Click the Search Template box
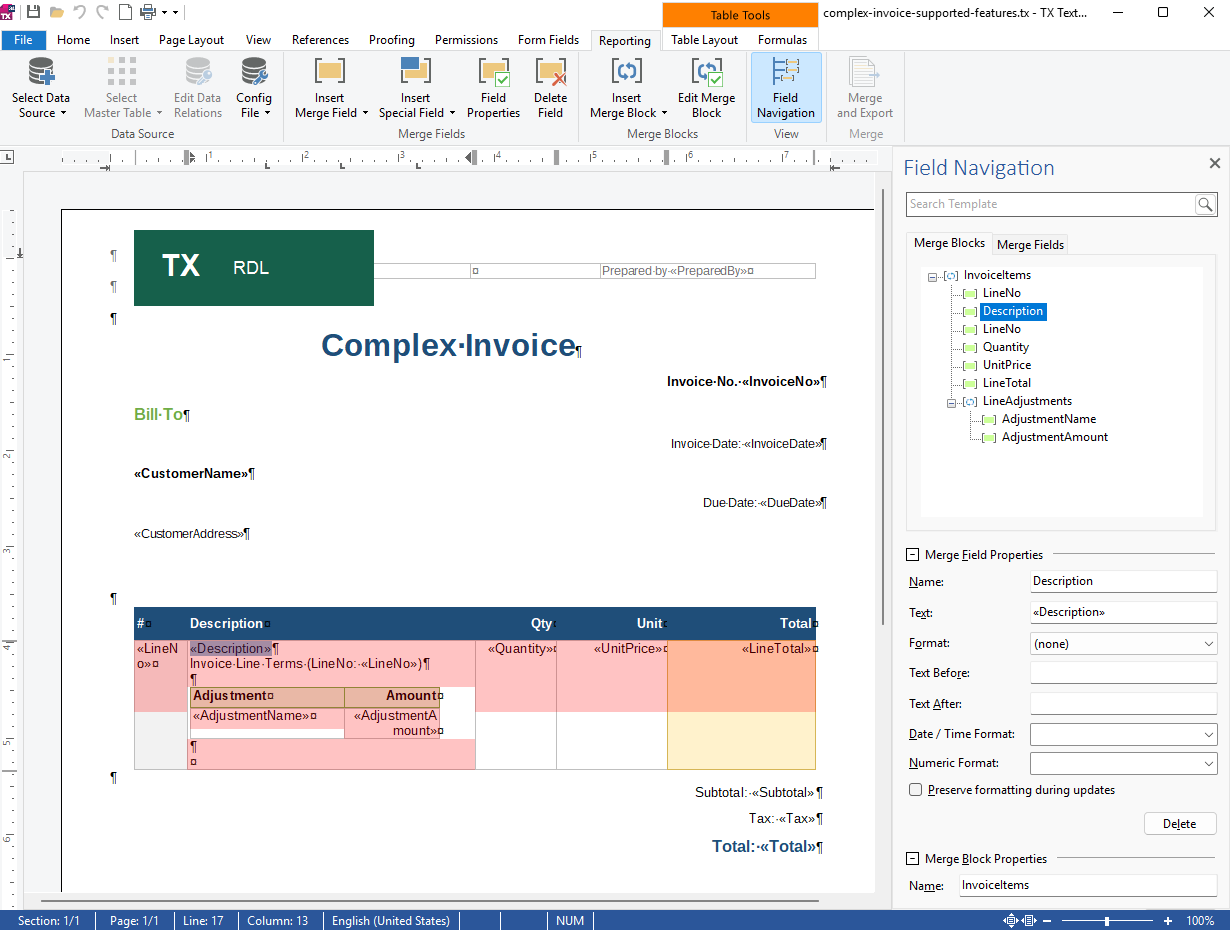This screenshot has height=930, width=1230. point(1051,204)
